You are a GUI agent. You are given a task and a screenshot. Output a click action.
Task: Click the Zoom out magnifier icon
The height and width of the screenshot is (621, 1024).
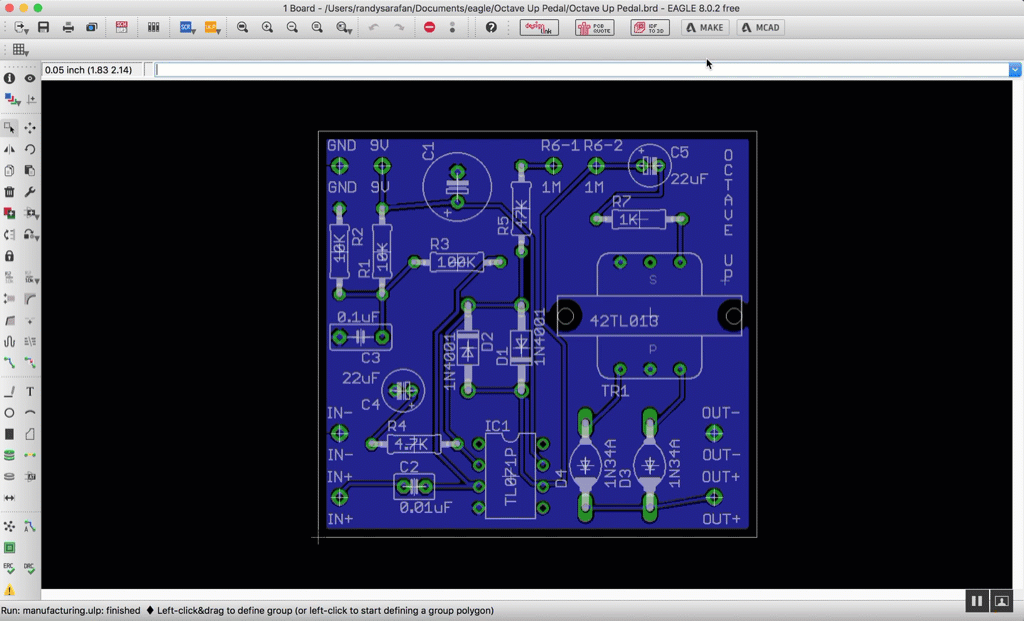pyautogui.click(x=292, y=27)
